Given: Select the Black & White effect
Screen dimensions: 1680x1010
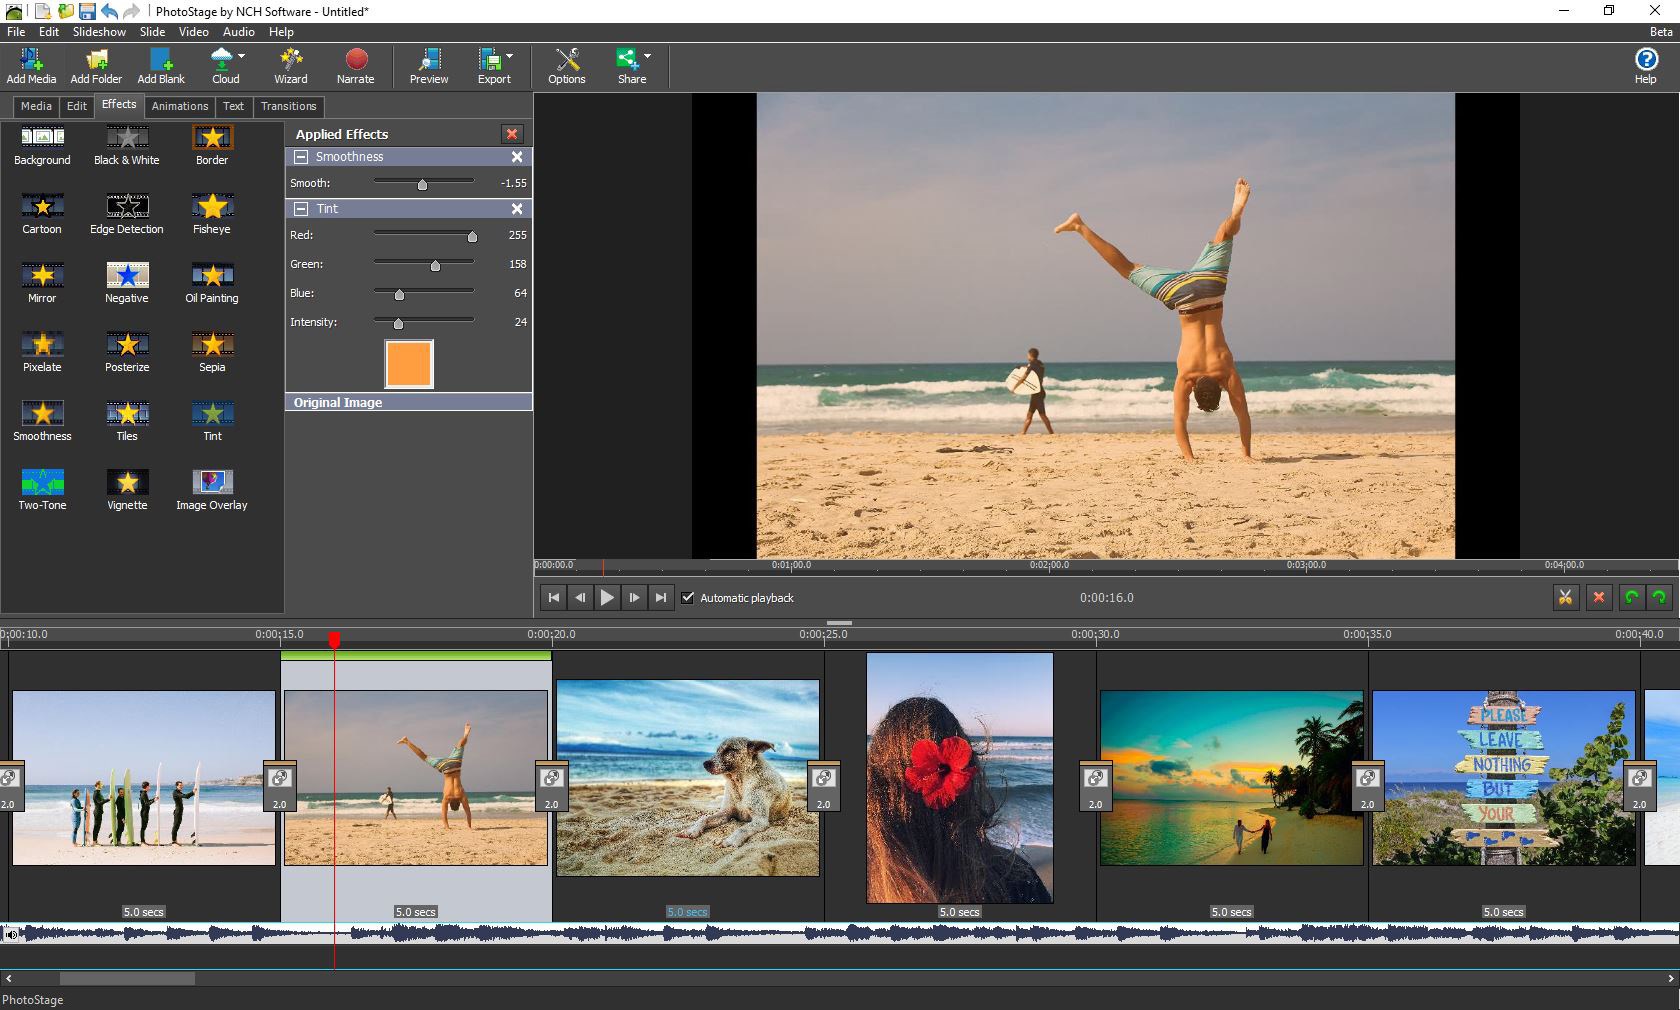Looking at the screenshot, I should (126, 140).
